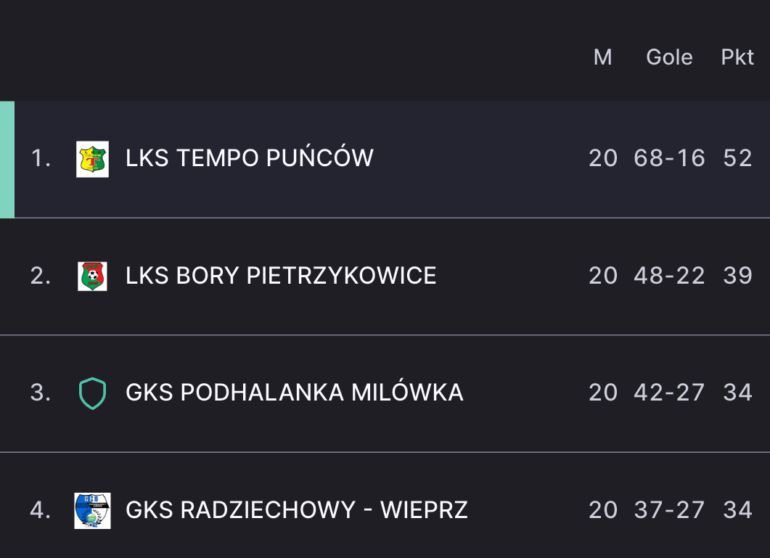770x558 pixels.
Task: Select the GKS RADZIECHOWY - WIEPRZ team name
Action: click(x=297, y=510)
